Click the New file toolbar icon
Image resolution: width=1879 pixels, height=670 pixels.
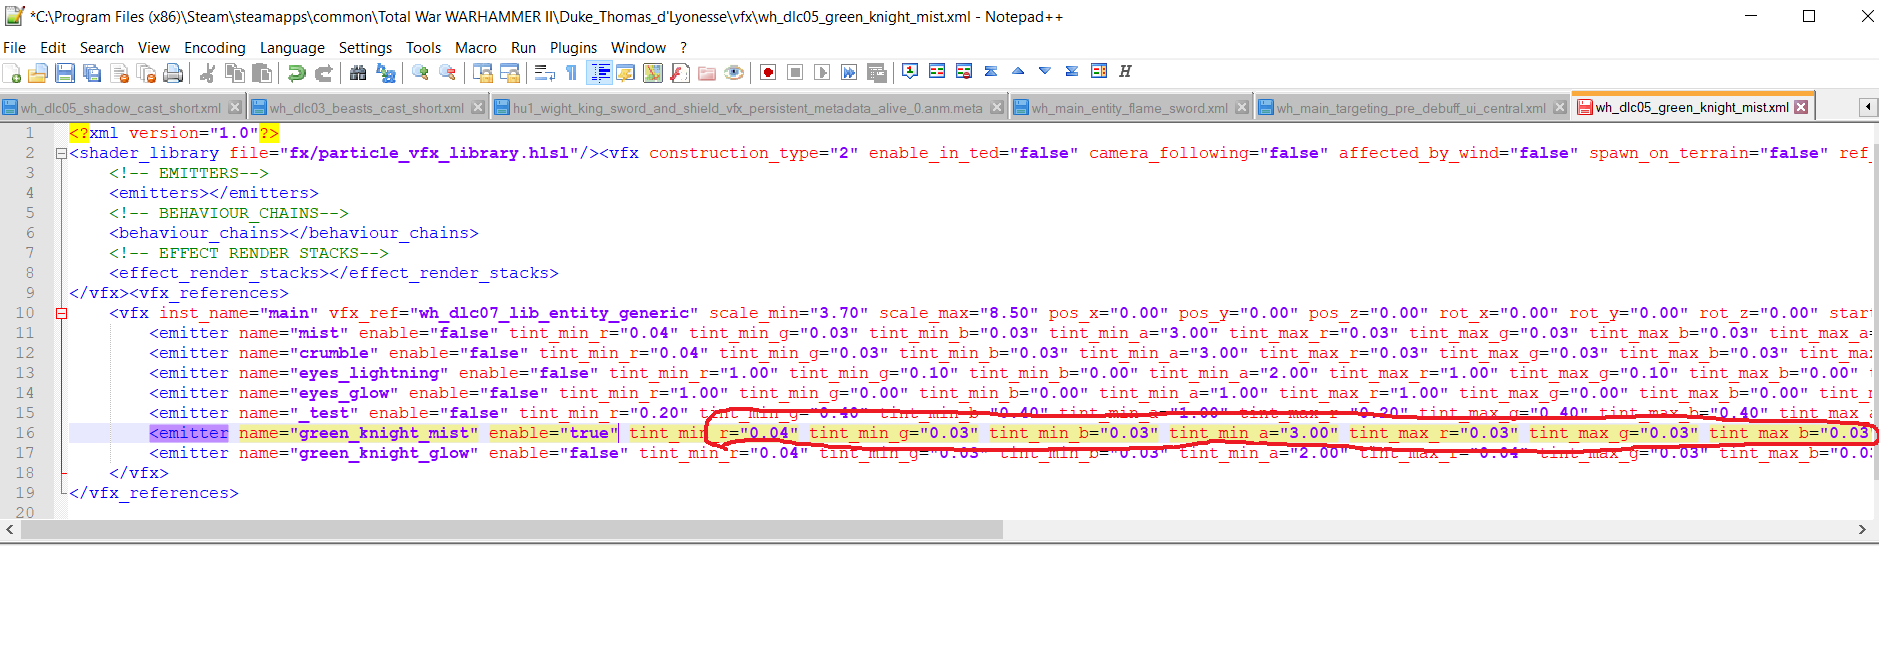click(x=12, y=72)
